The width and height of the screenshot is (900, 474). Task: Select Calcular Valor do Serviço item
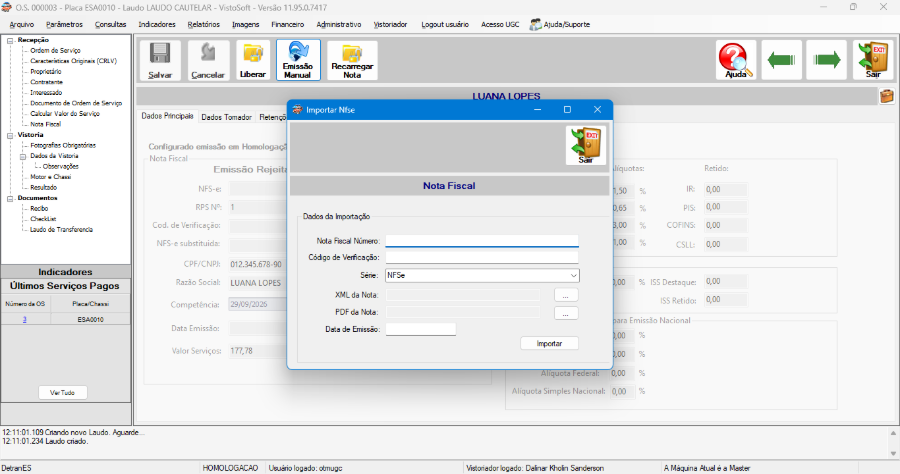[x=65, y=114]
